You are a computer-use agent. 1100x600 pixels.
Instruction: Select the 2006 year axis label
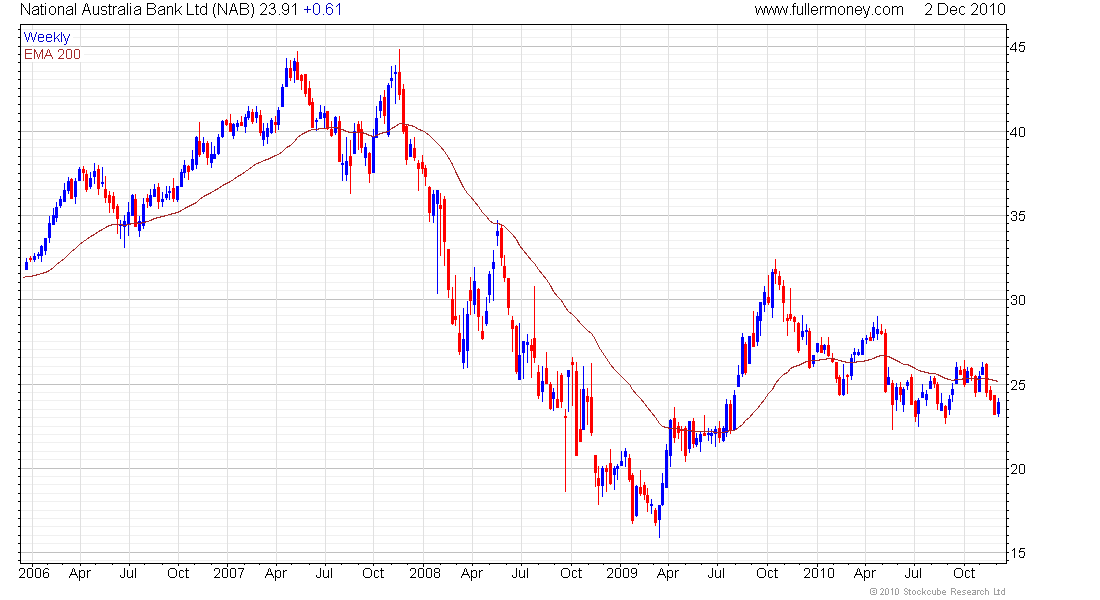click(x=34, y=573)
